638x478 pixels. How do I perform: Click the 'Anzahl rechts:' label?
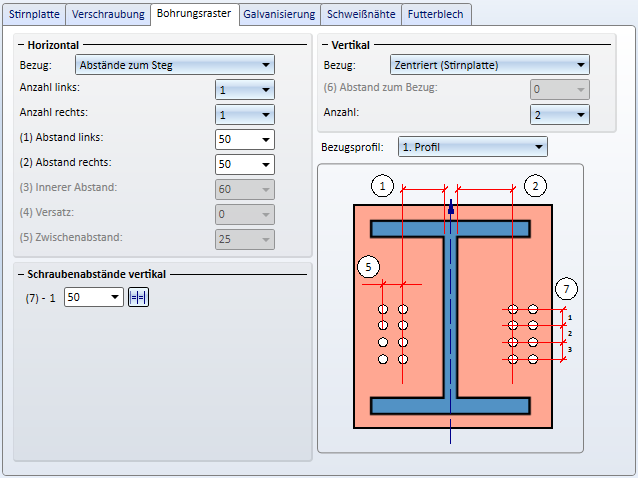[x=54, y=112]
